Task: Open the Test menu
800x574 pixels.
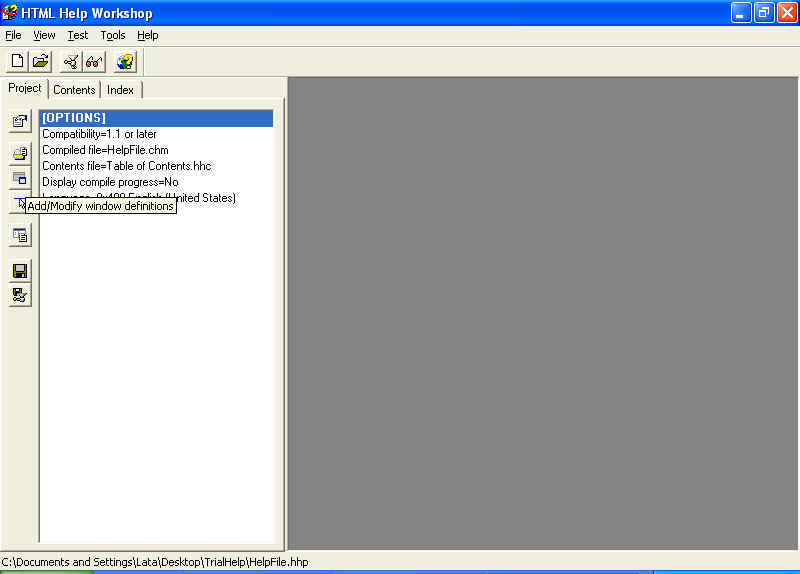Action: click(x=78, y=35)
